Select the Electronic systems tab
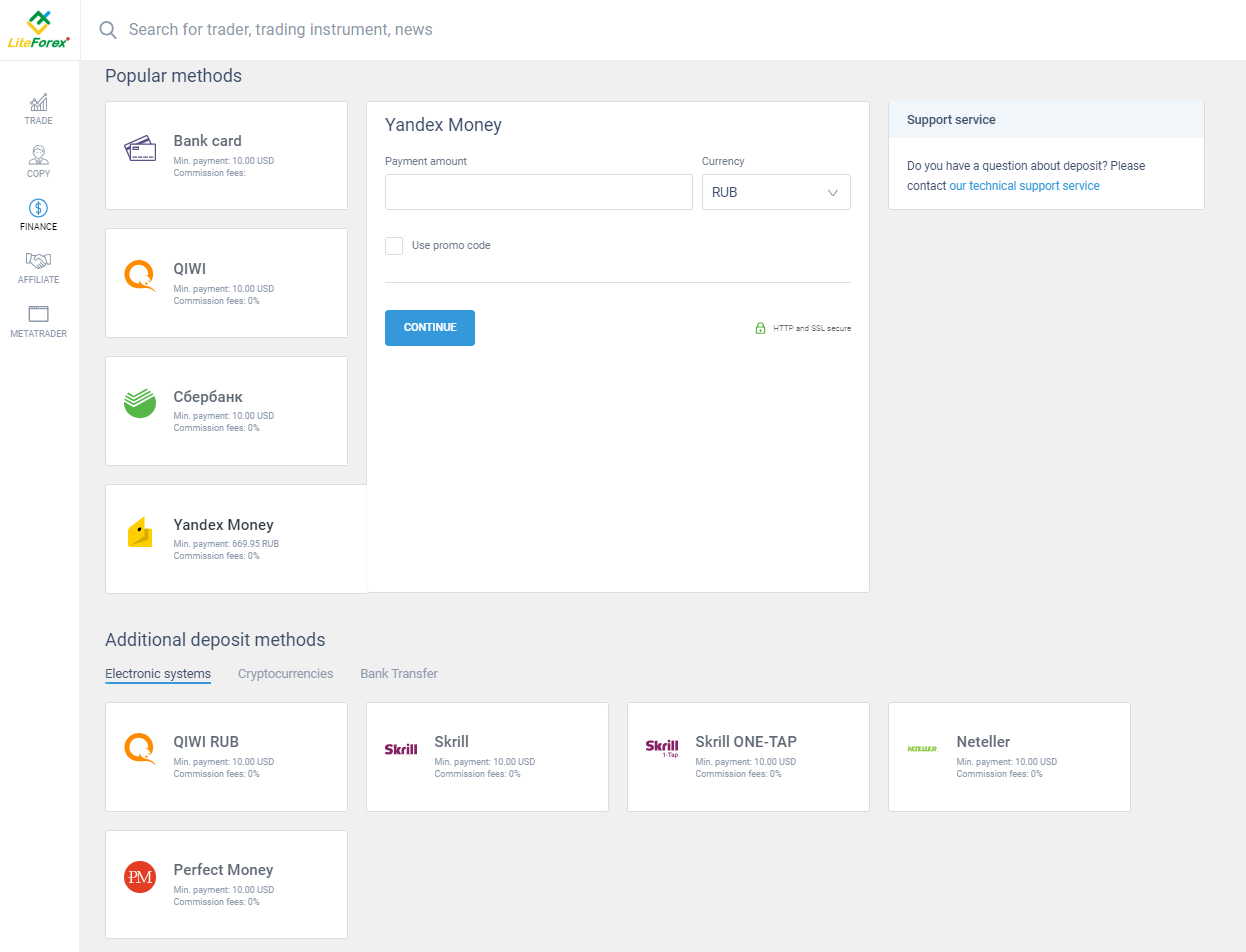The image size is (1246, 952). (158, 674)
